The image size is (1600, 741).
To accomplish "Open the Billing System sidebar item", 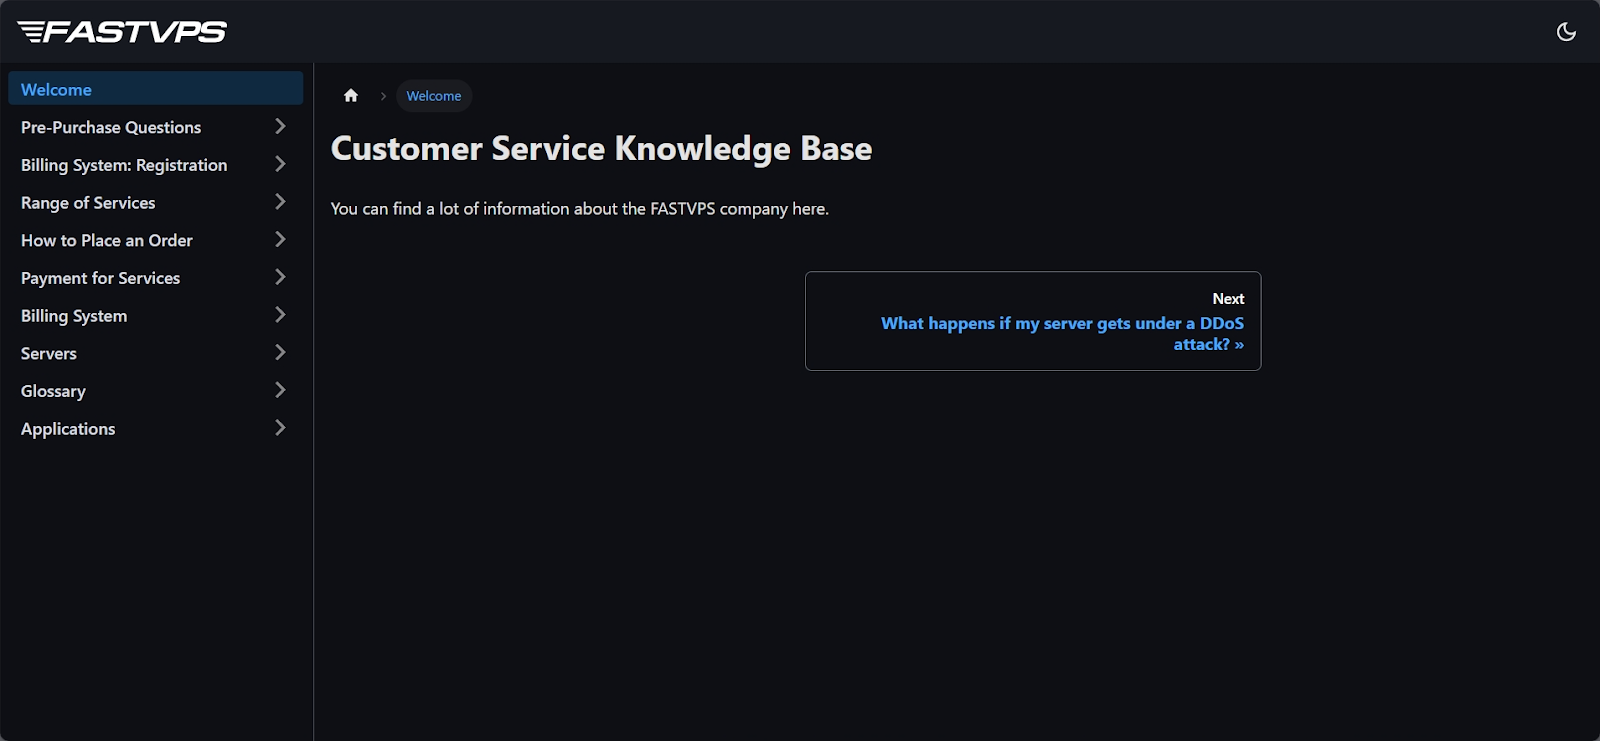I will (x=74, y=316).
